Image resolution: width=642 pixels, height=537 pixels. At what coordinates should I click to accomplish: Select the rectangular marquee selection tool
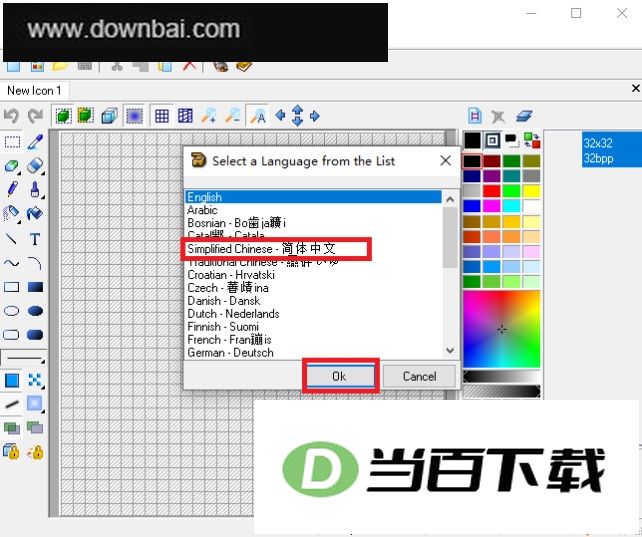coord(12,142)
